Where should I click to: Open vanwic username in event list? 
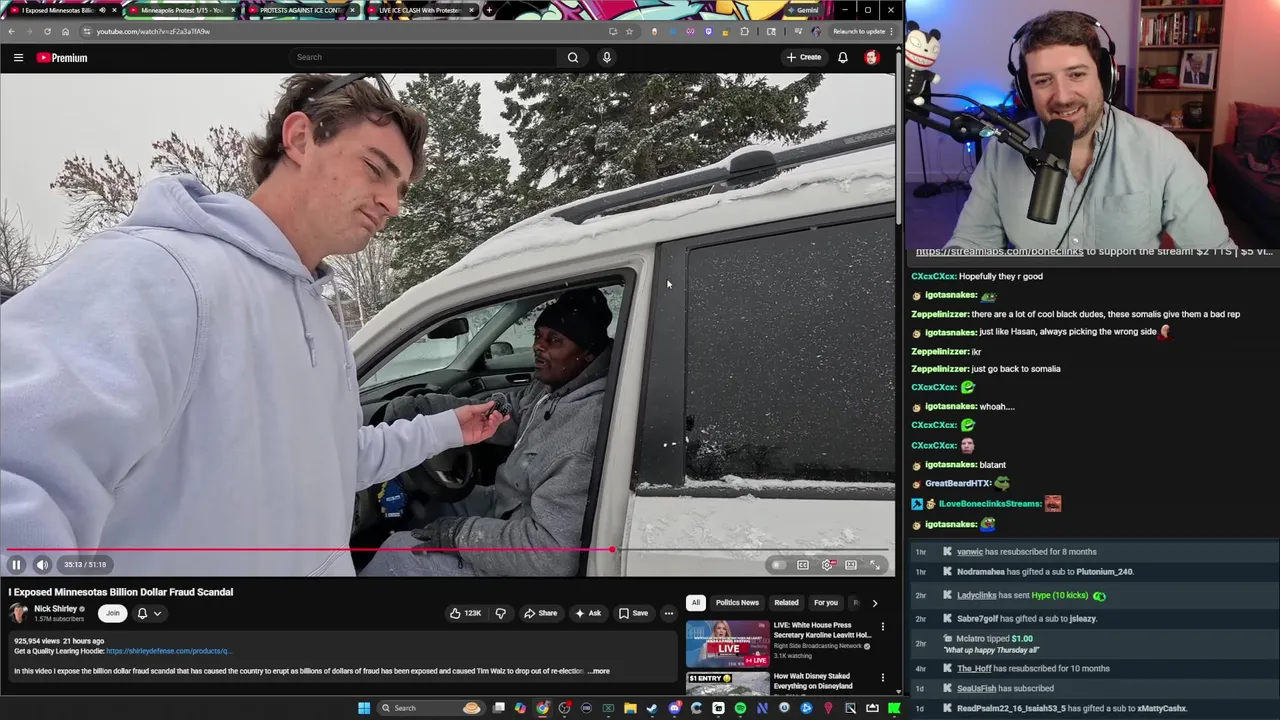[x=970, y=551]
